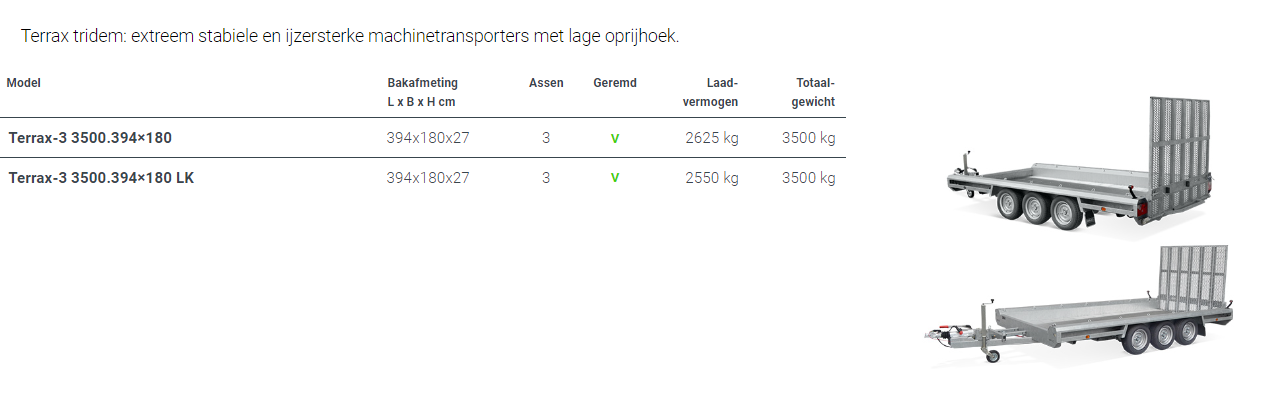This screenshot has height=397, width=1285.
Task: Click the Geremd column header
Action: click(615, 83)
